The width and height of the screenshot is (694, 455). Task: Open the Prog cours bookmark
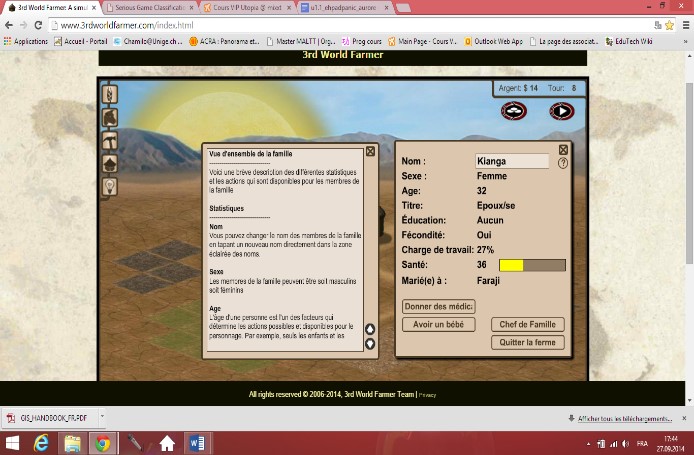tap(362, 41)
